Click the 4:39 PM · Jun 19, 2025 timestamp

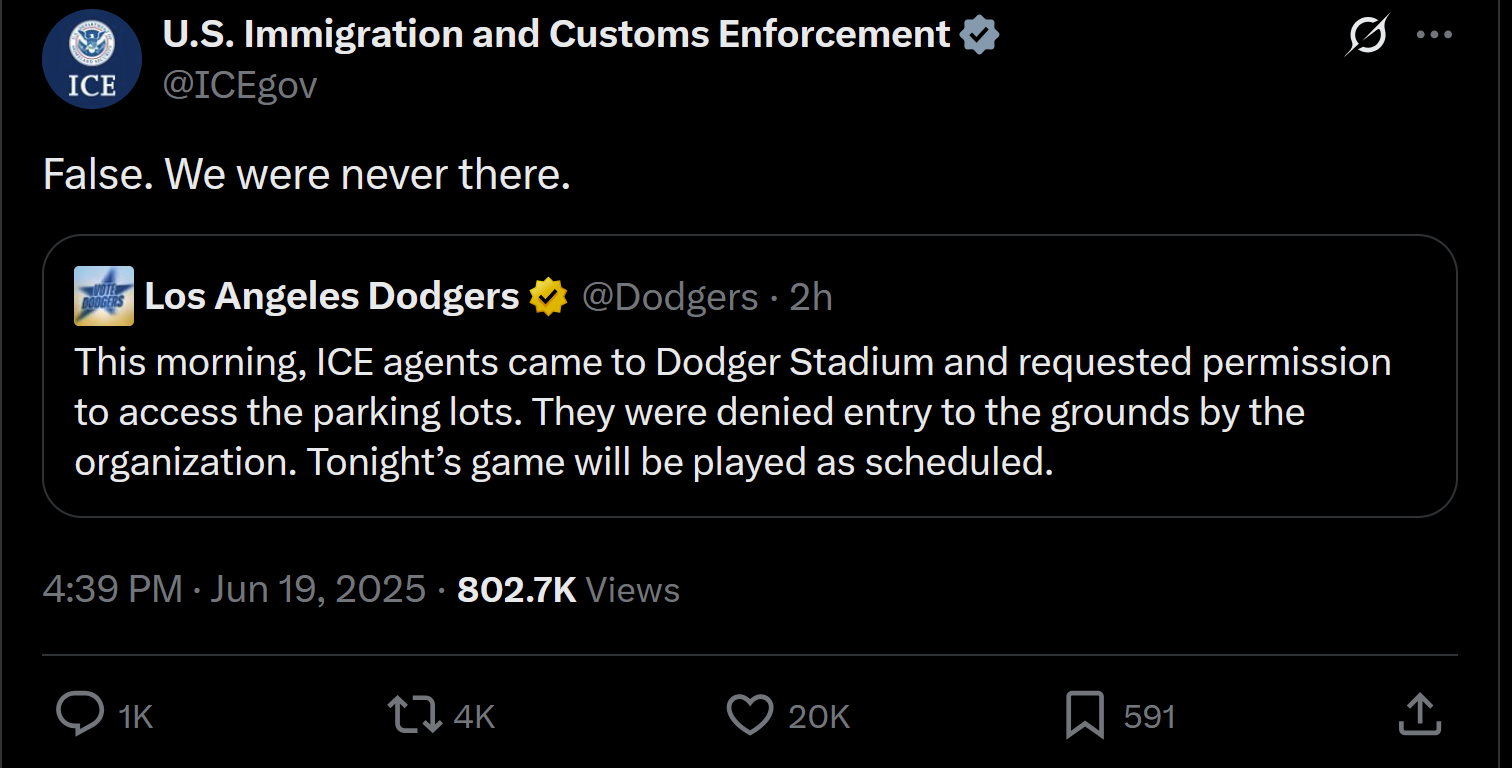234,589
